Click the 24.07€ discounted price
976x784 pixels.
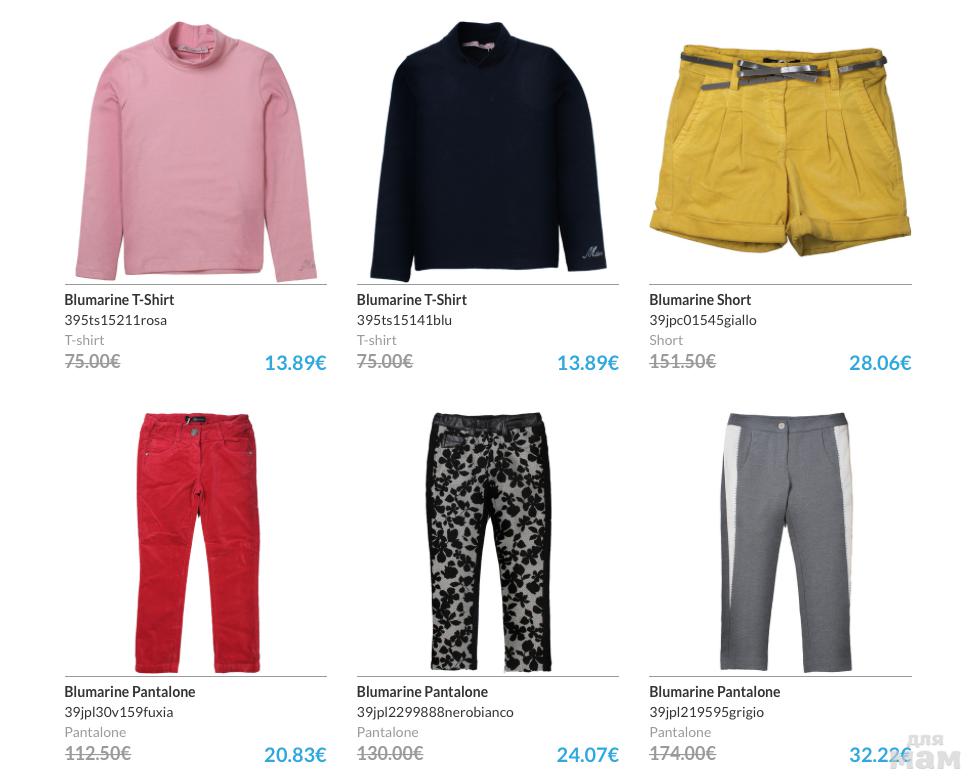(588, 755)
